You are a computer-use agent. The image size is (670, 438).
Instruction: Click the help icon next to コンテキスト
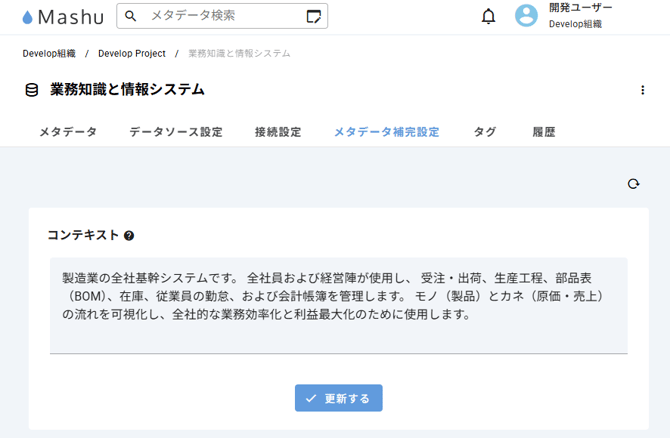point(129,236)
